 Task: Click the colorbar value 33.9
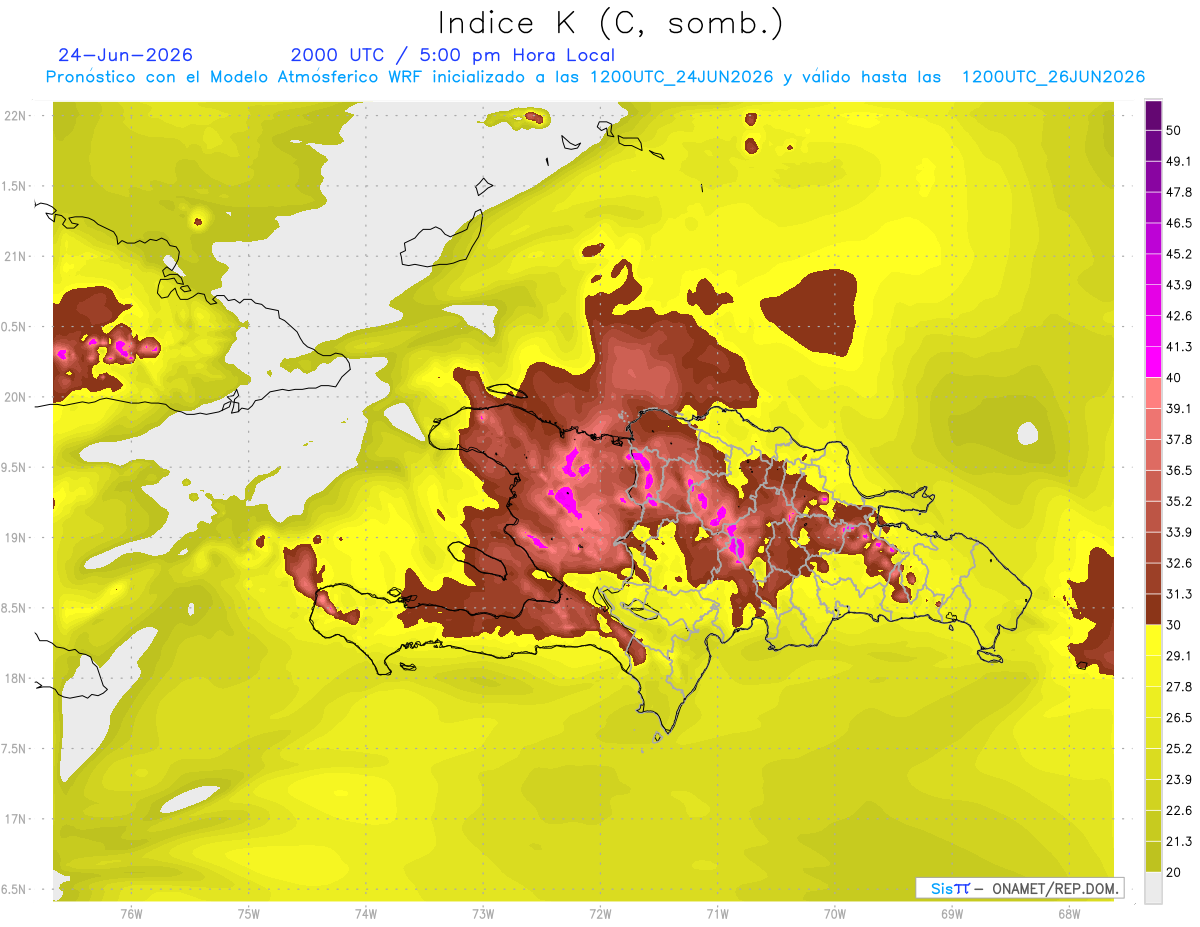pos(1179,532)
